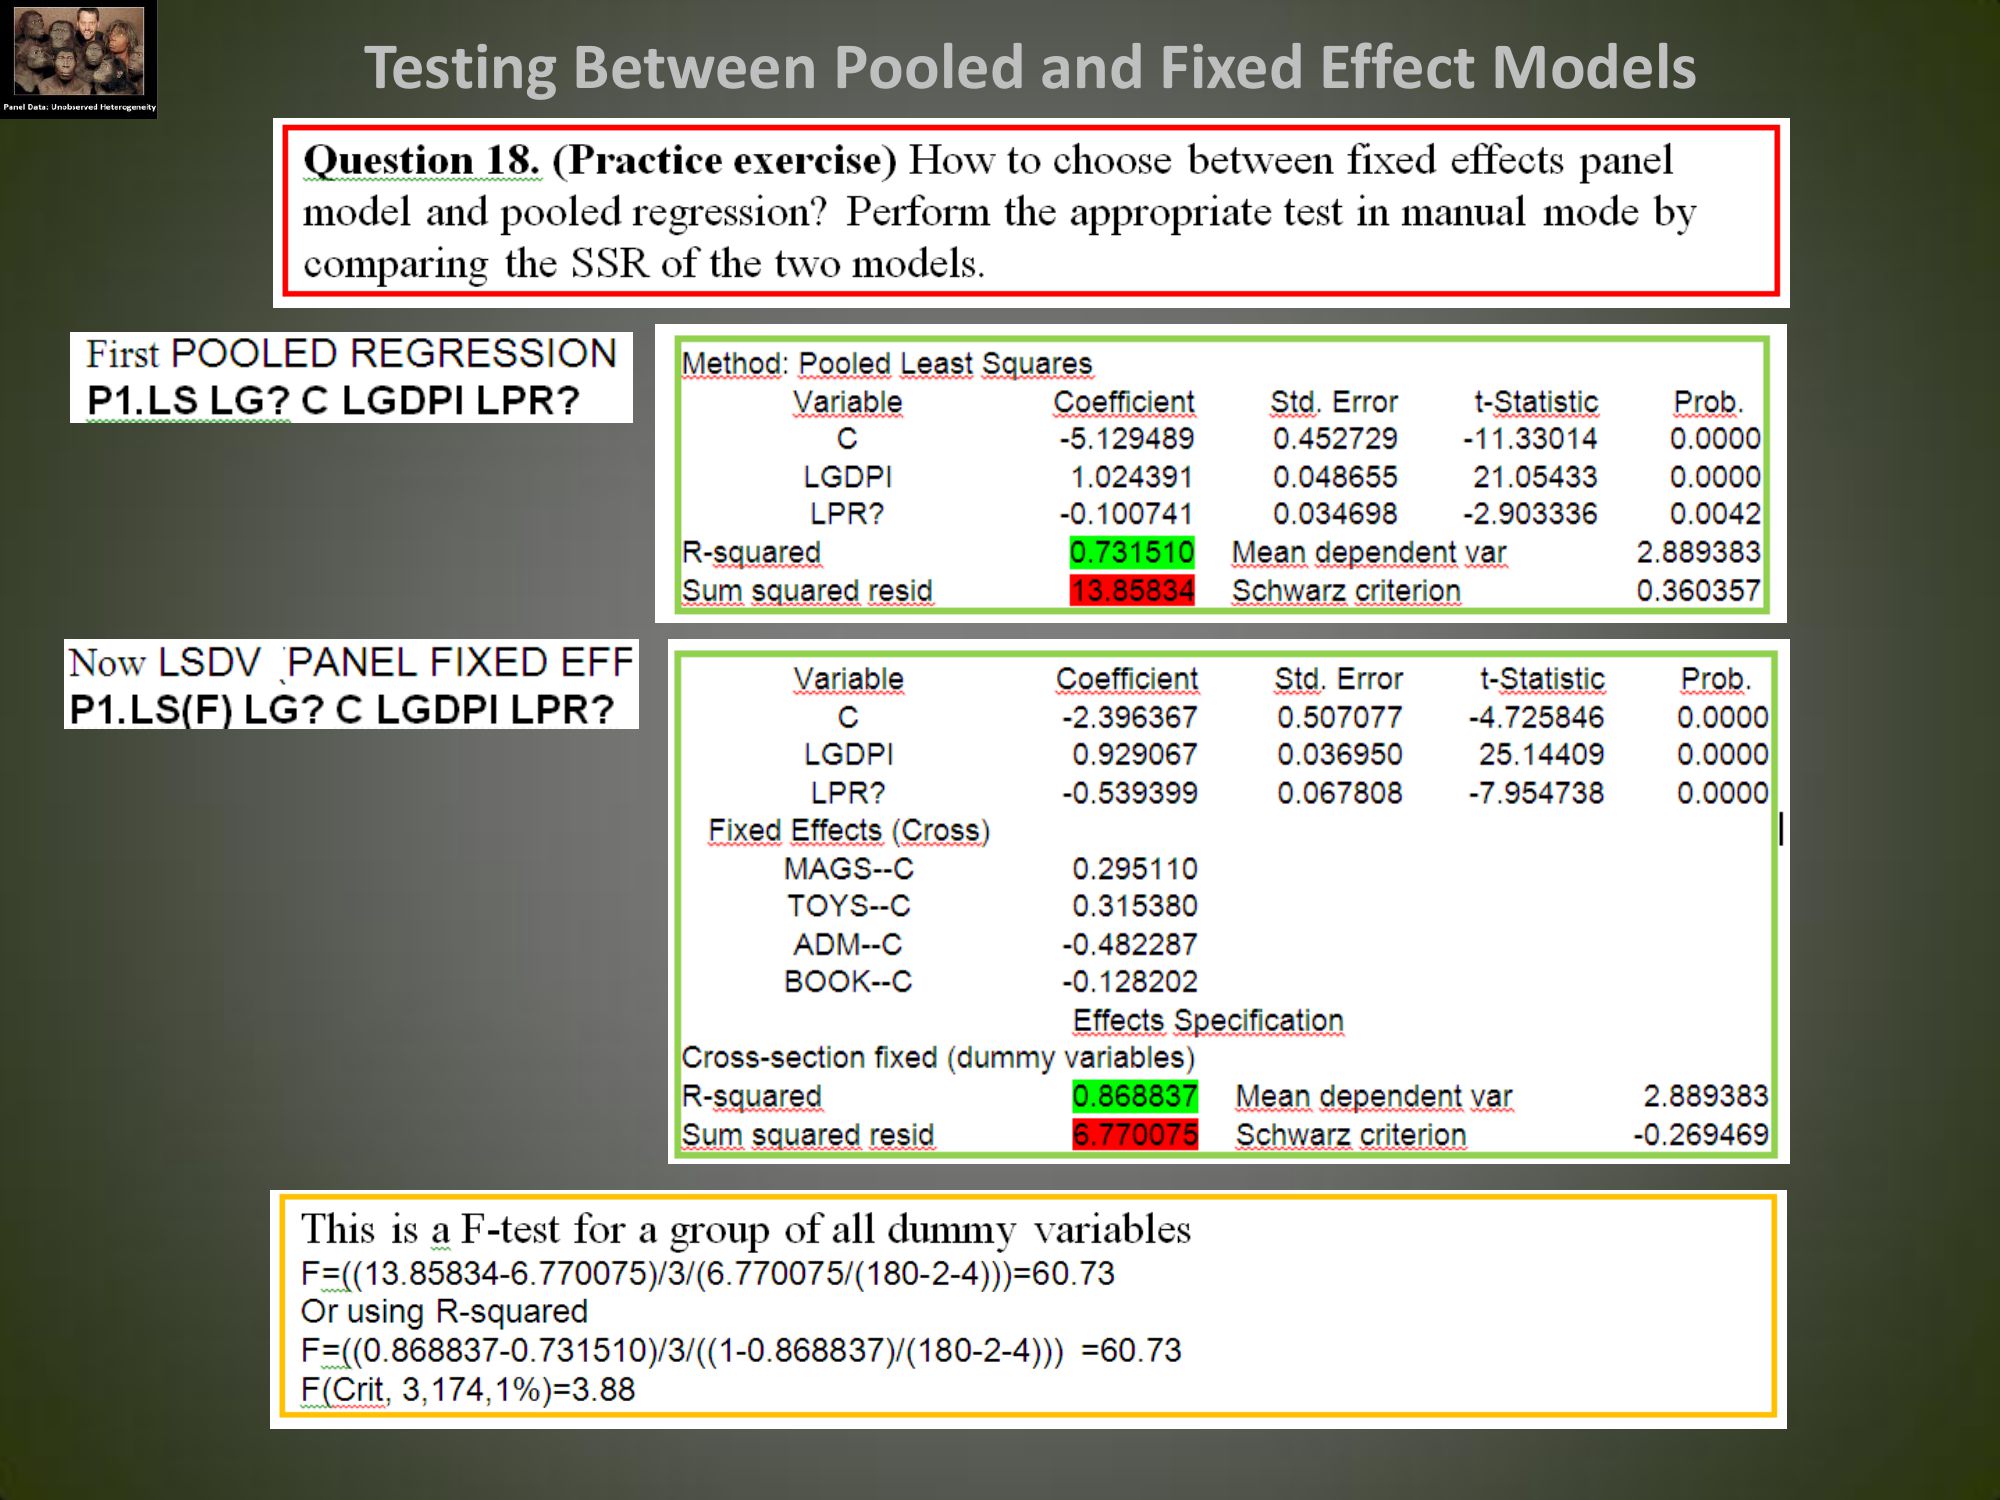The width and height of the screenshot is (2000, 1500).
Task: Click the F(Crit, 3,174,1%)=3.88 line
Action: (468, 1390)
